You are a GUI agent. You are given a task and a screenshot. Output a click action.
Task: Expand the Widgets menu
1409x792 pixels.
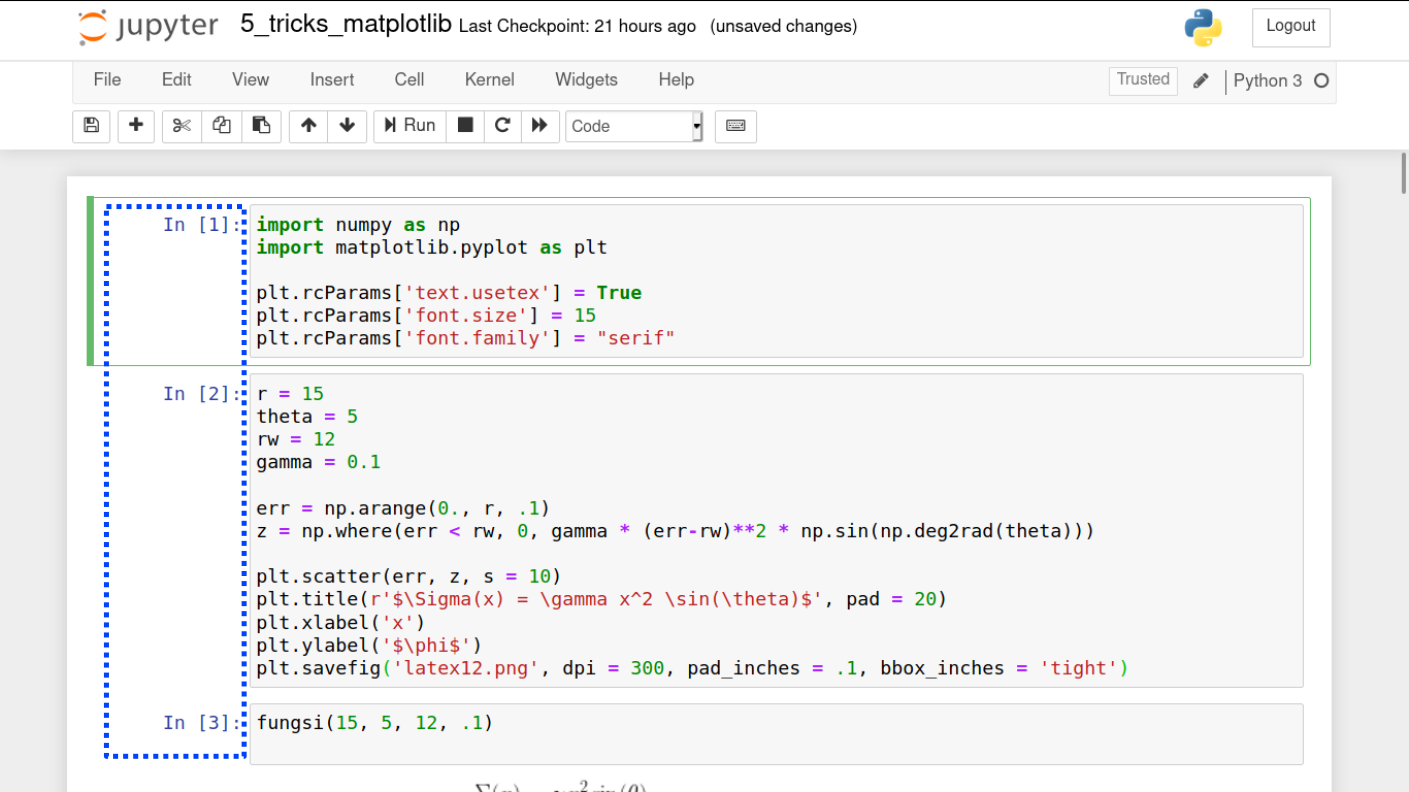point(586,80)
